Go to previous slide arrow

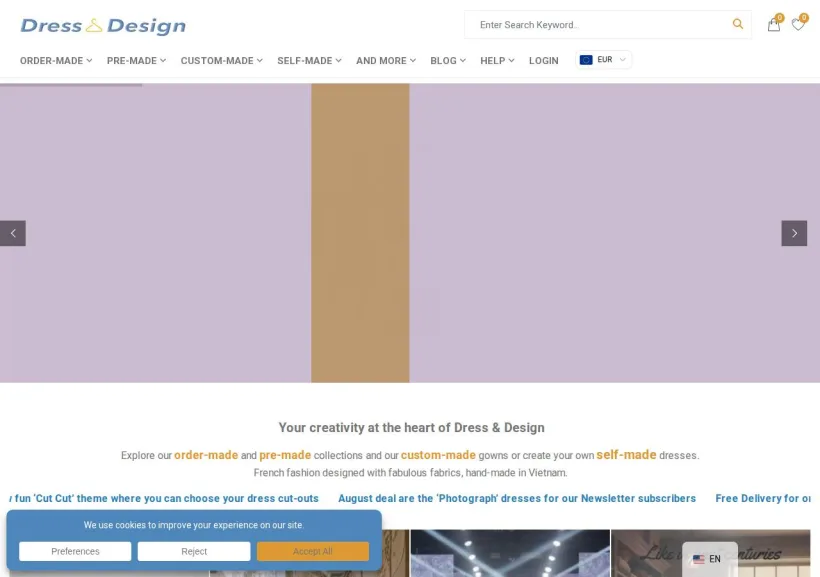tap(13, 233)
